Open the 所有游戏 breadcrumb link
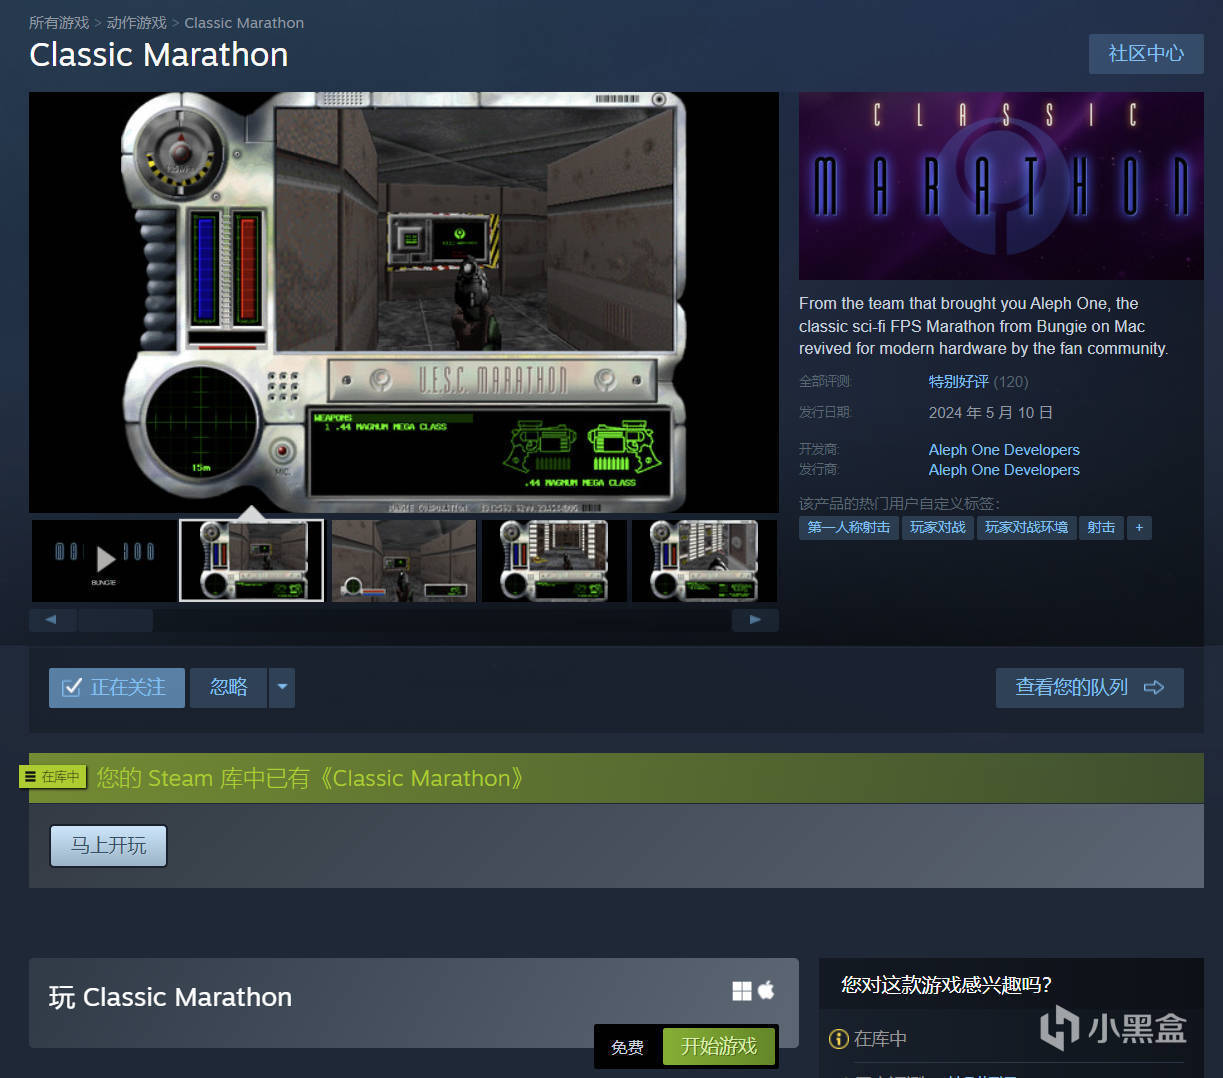The height and width of the screenshot is (1078, 1223). tap(59, 22)
